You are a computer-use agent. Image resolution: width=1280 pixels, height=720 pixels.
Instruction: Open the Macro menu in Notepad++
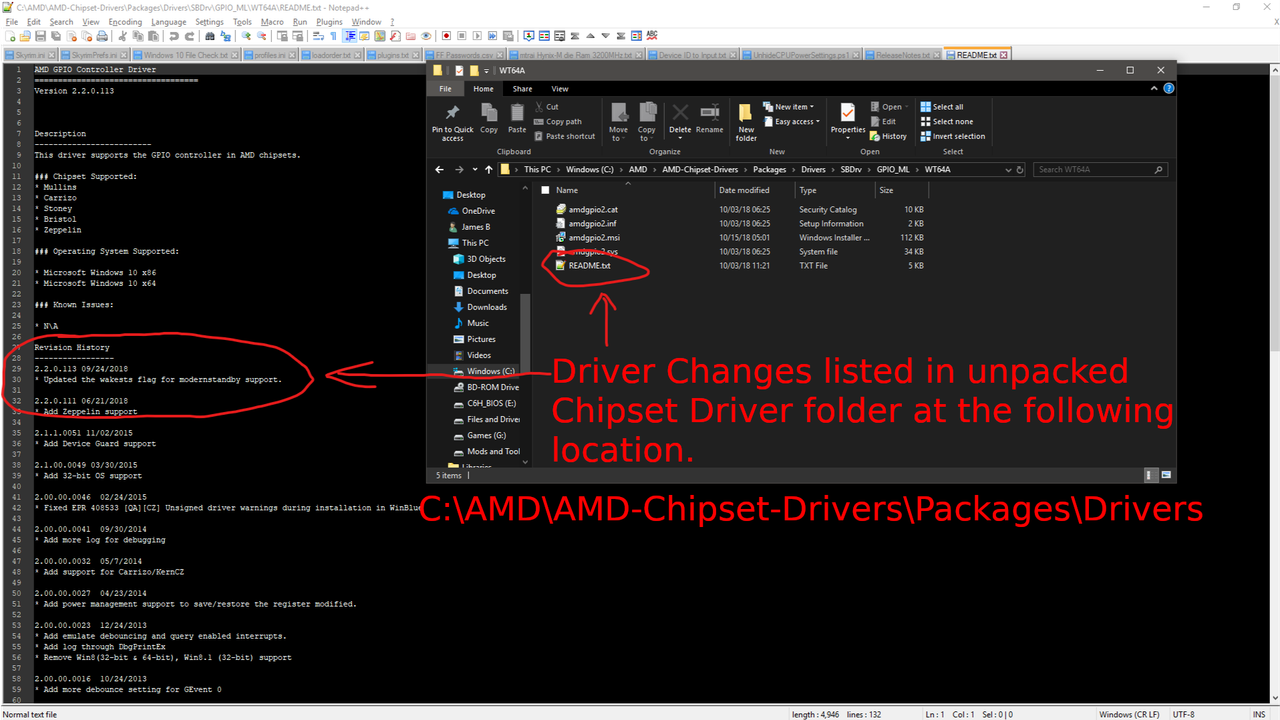pyautogui.click(x=272, y=21)
